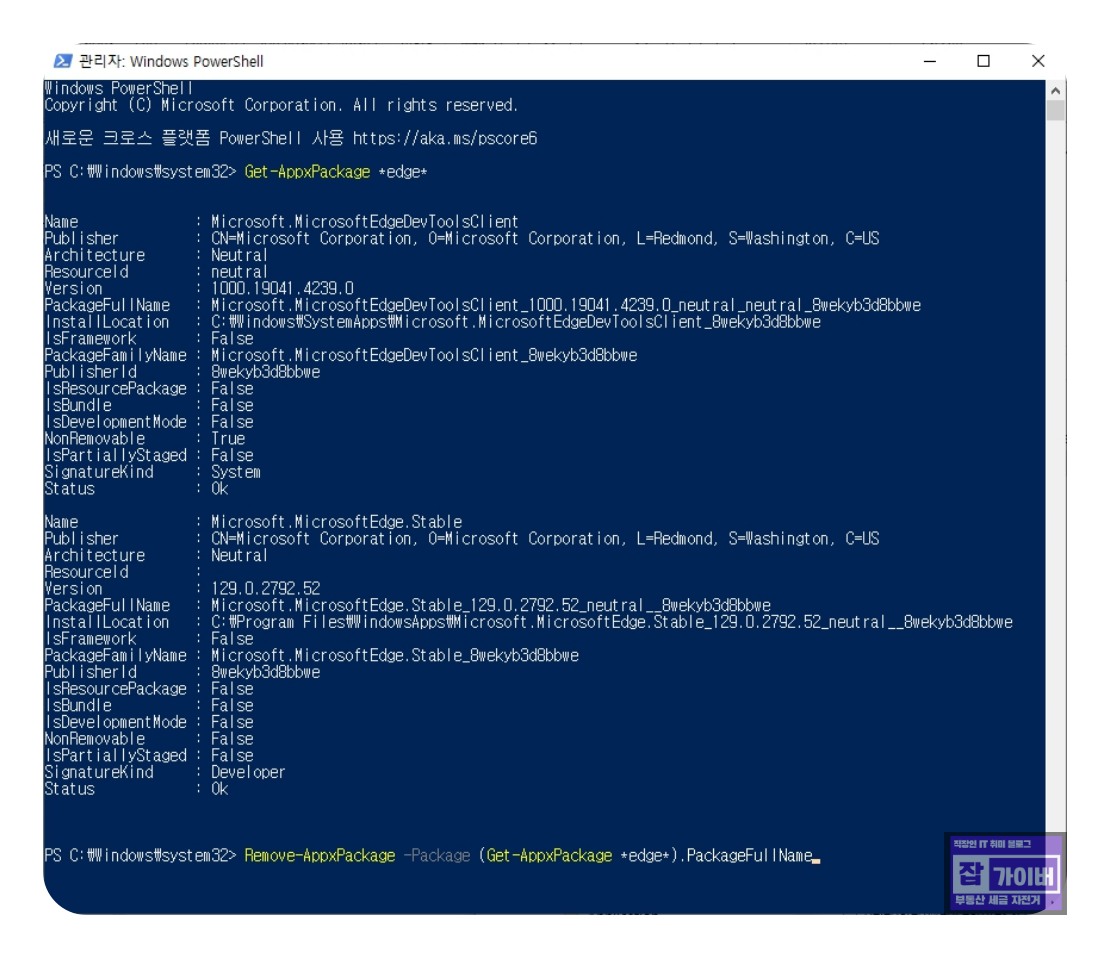The image size is (1110, 958).
Task: Click the DevToolsClient PackageFamilyName value
Action: [x=424, y=355]
